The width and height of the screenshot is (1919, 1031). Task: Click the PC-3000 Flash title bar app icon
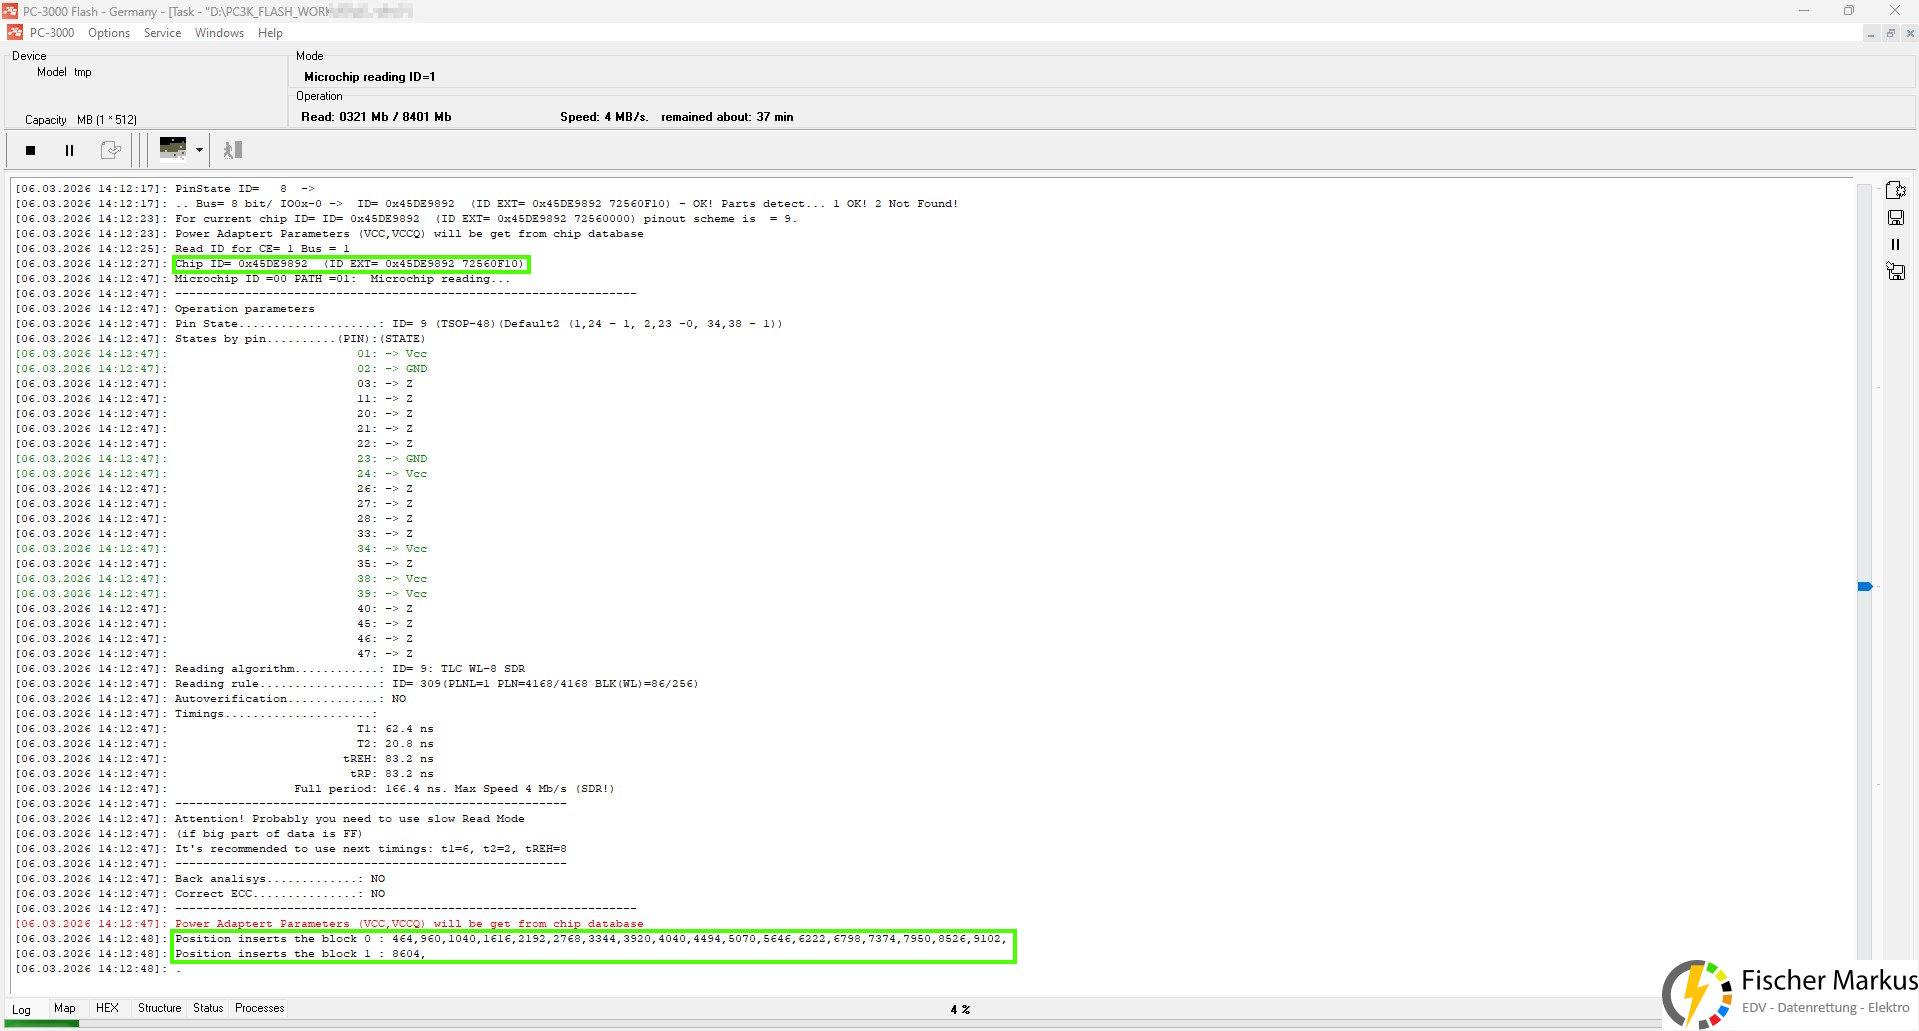pyautogui.click(x=10, y=11)
